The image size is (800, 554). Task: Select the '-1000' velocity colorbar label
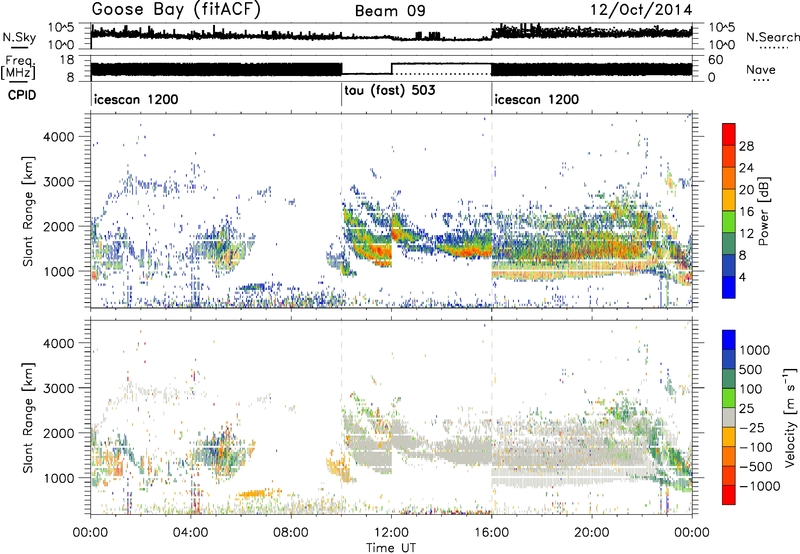coord(759,486)
